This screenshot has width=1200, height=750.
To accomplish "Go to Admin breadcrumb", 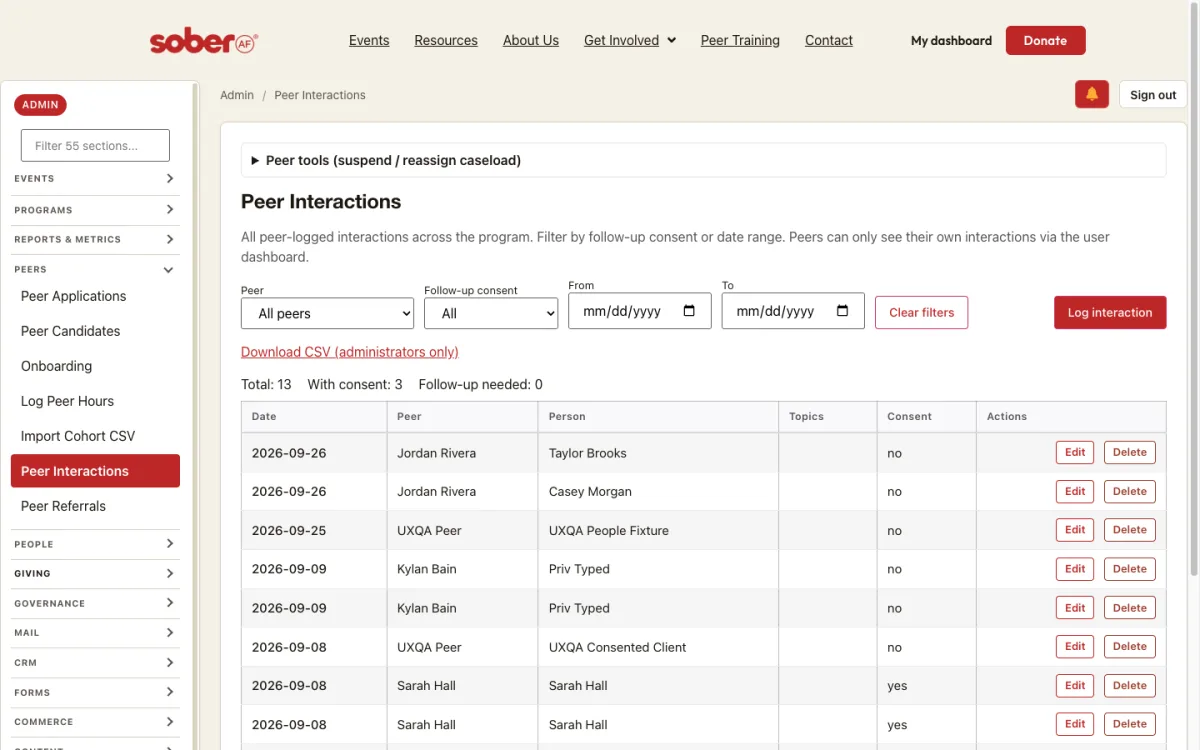I will click(237, 95).
